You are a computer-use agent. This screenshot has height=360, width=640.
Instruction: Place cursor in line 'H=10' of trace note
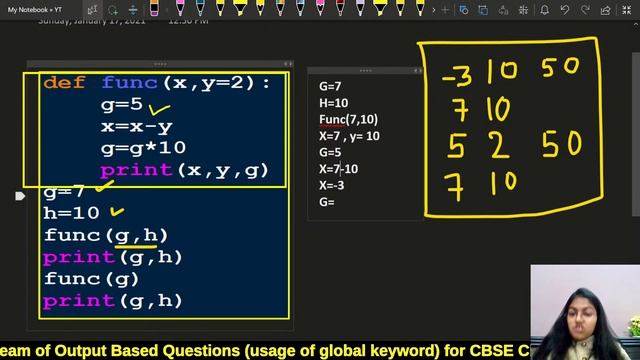(333, 103)
